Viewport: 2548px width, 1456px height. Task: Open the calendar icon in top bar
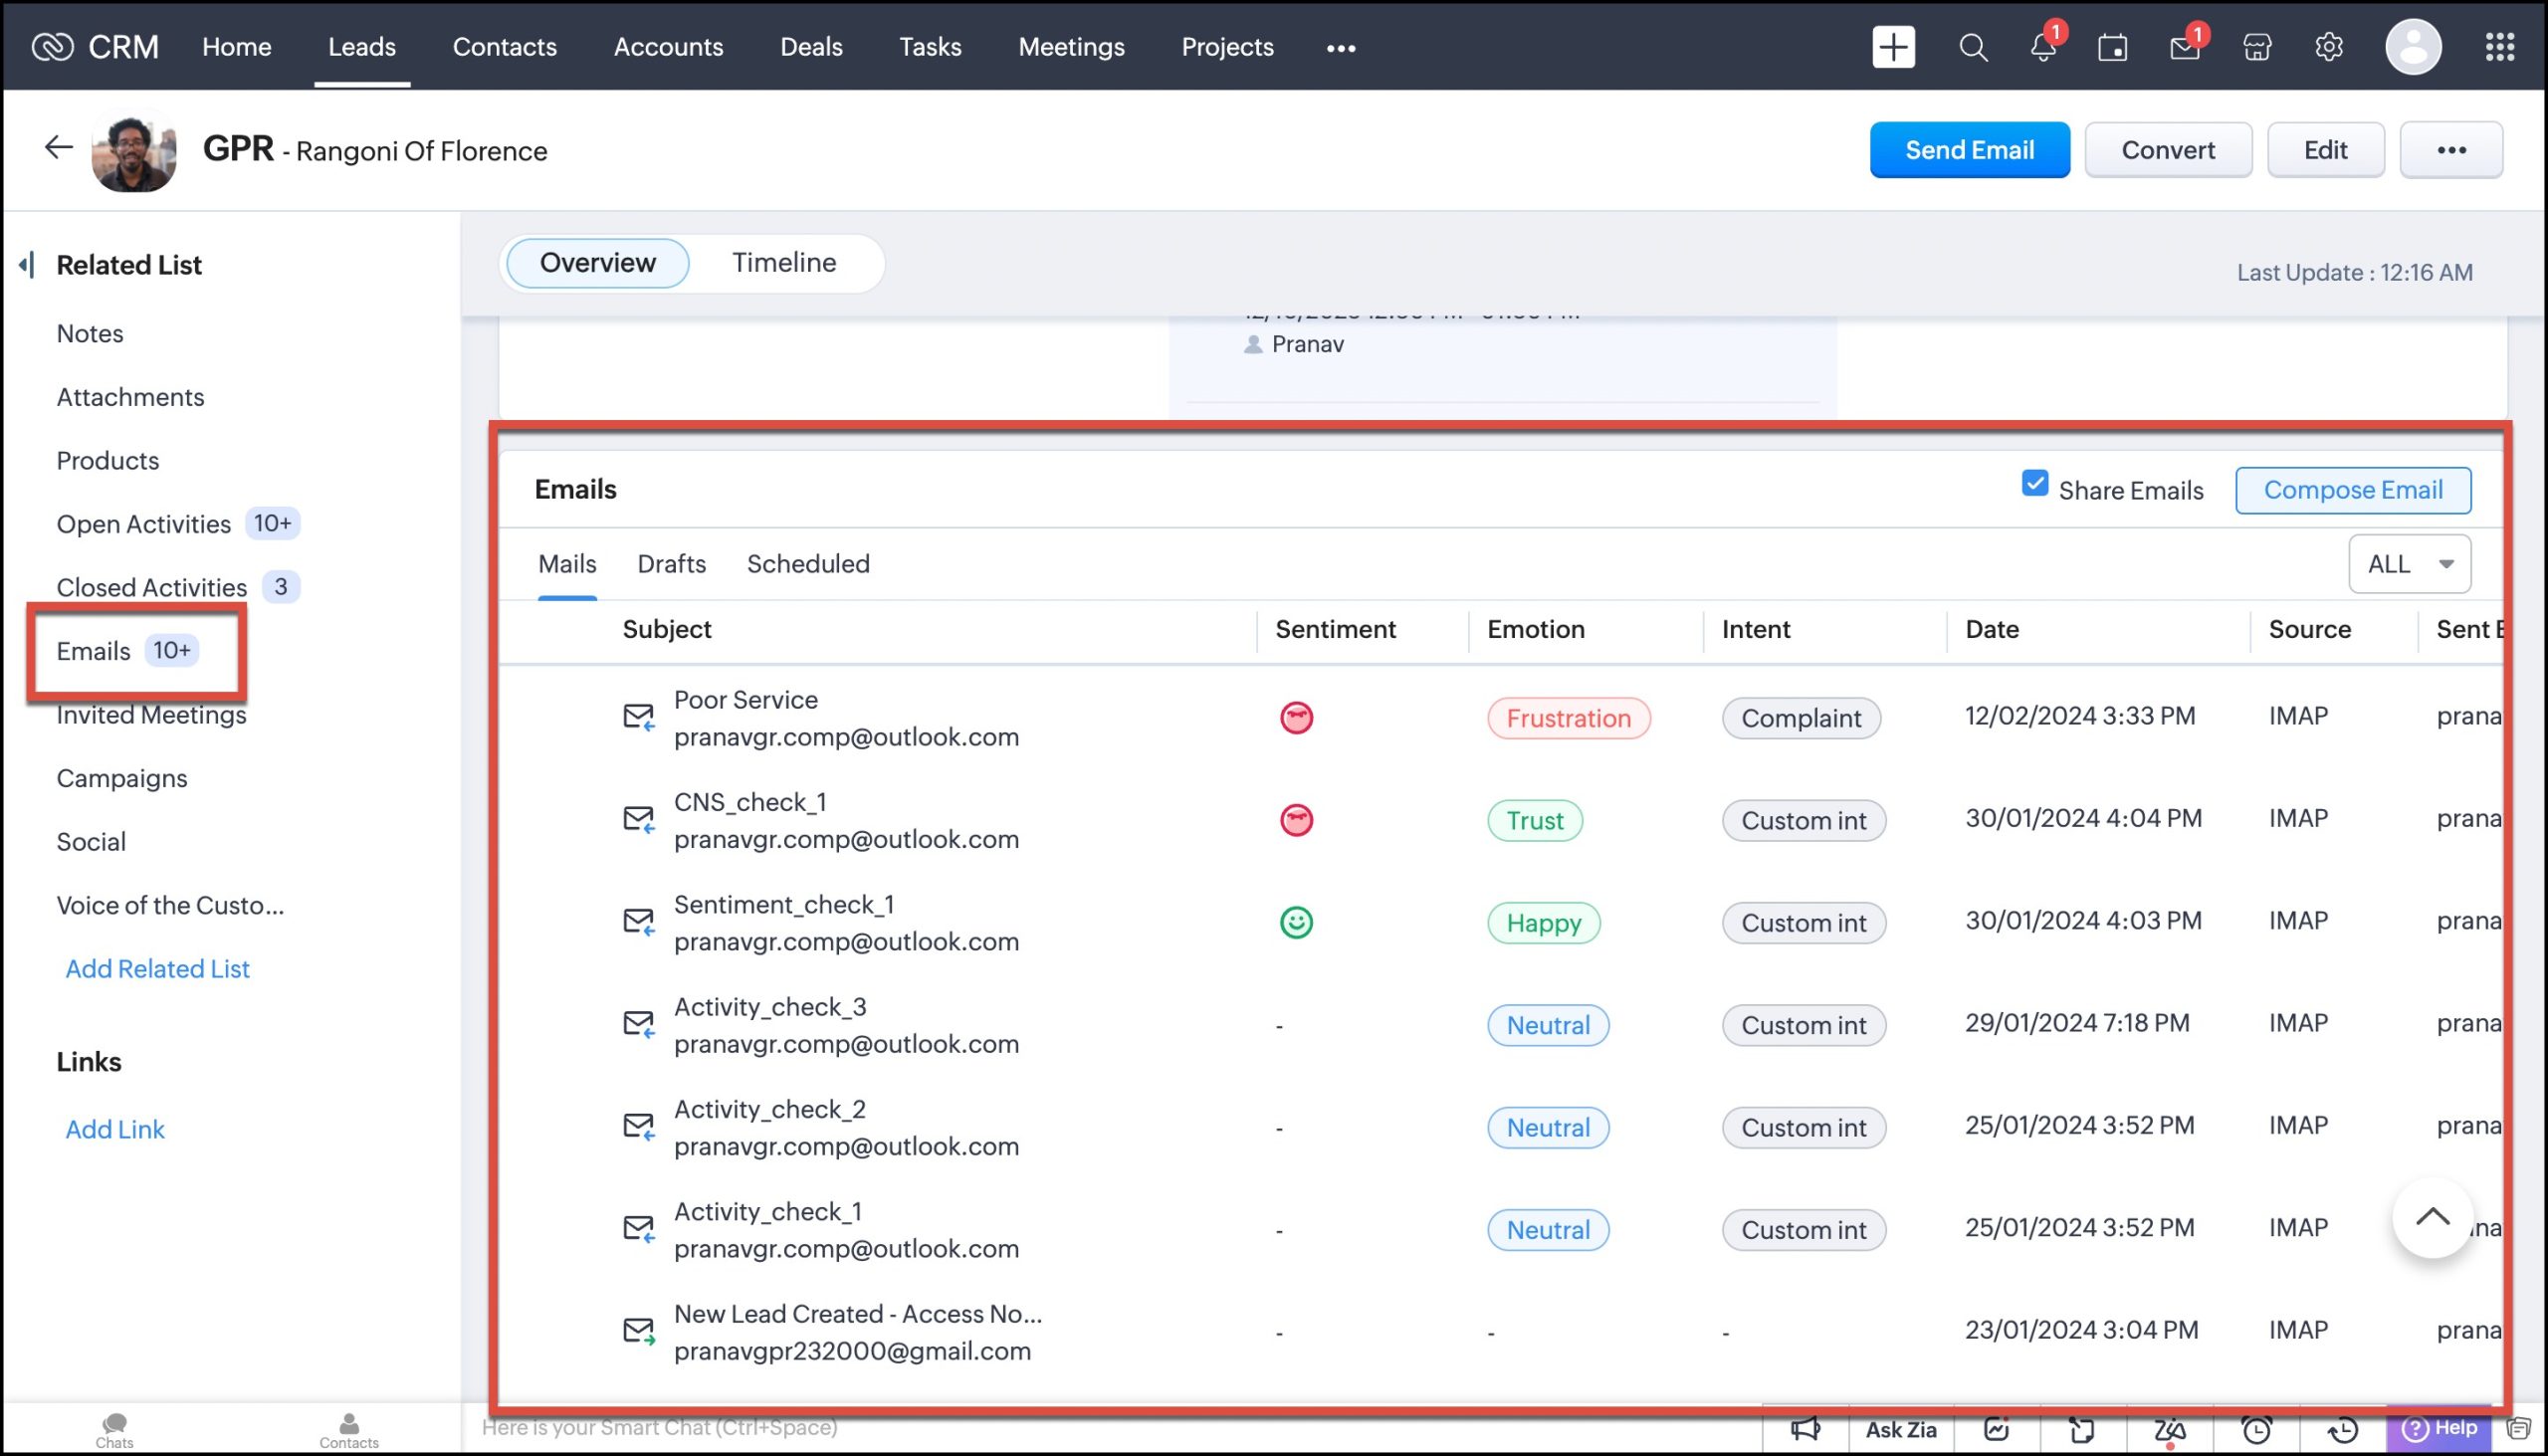pyautogui.click(x=2112, y=47)
